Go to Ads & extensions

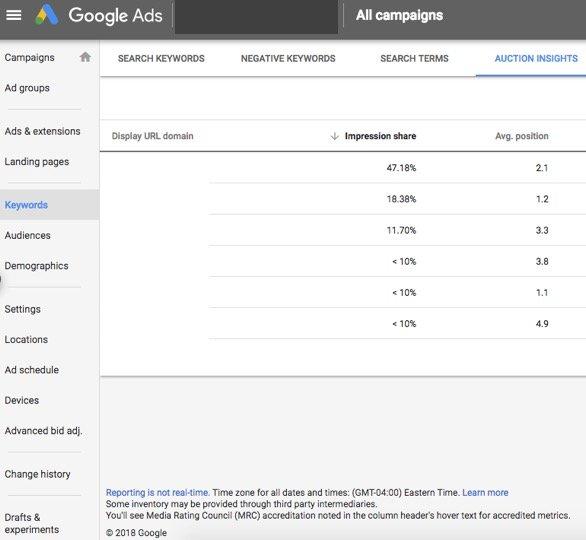42,131
